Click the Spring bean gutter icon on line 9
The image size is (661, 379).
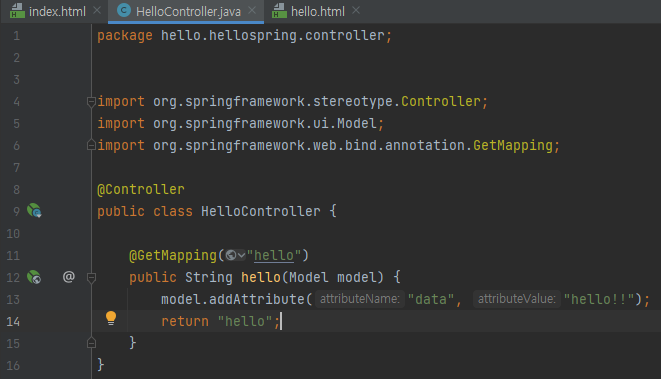34,210
